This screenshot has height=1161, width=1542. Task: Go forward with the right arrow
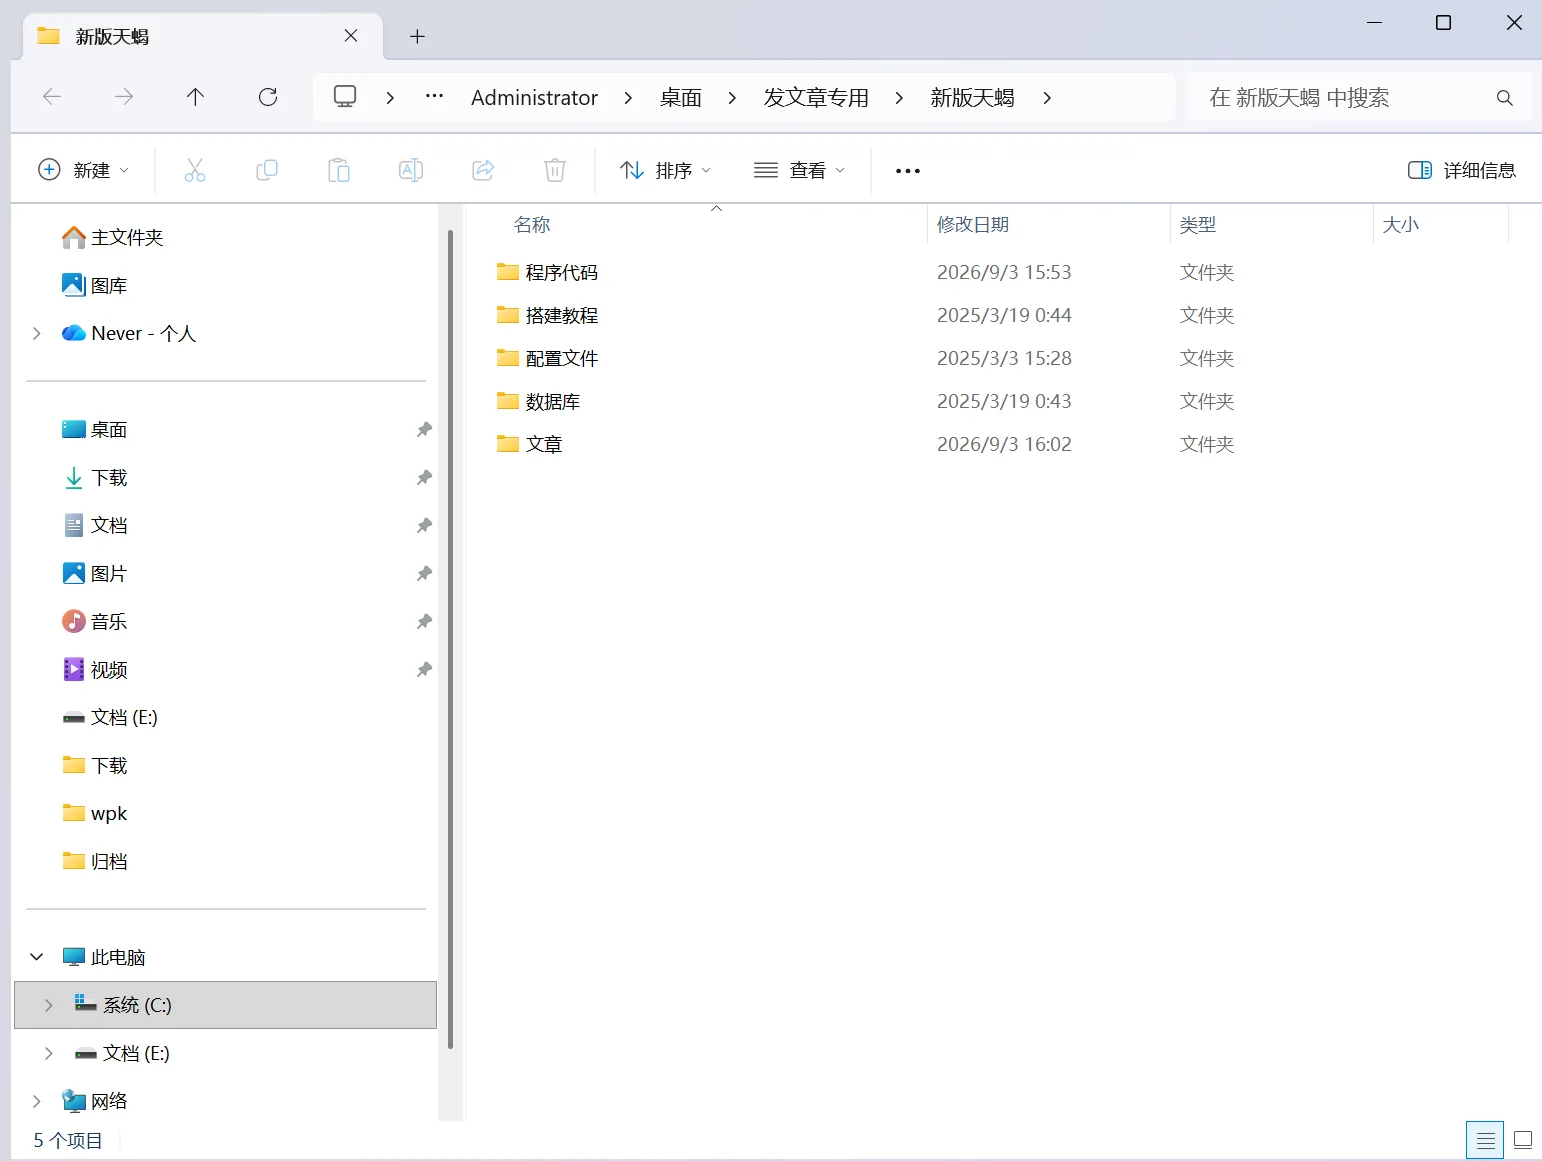[124, 97]
